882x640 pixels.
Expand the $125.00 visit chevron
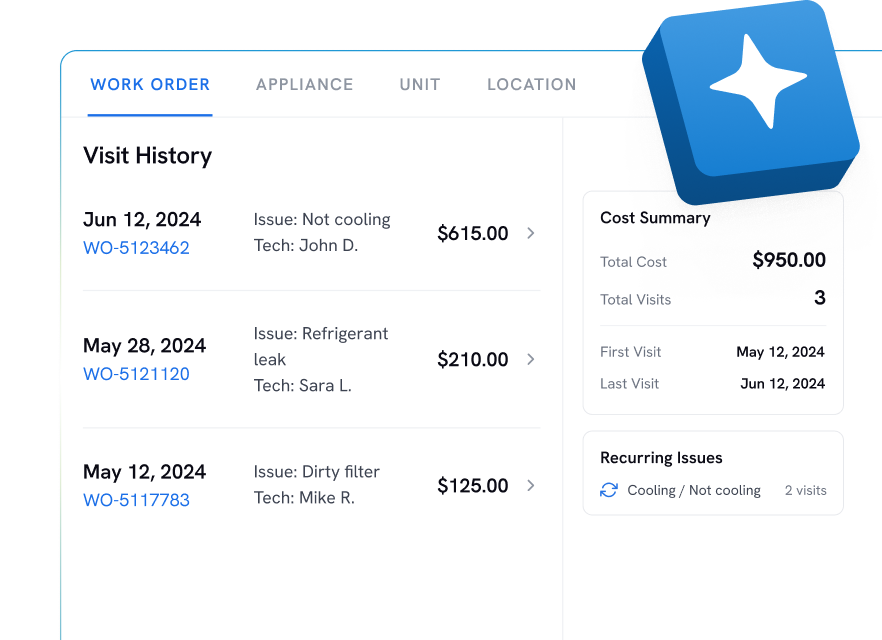530,485
